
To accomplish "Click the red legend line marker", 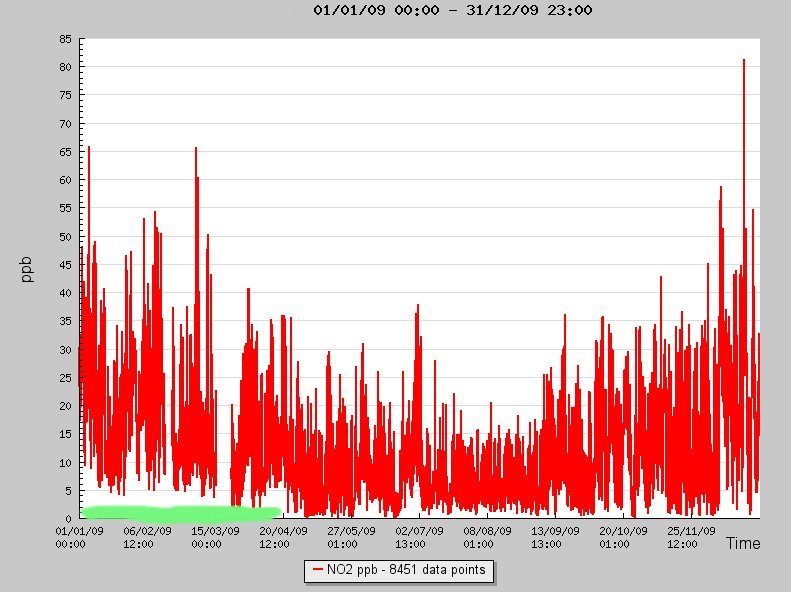I will click(x=317, y=570).
